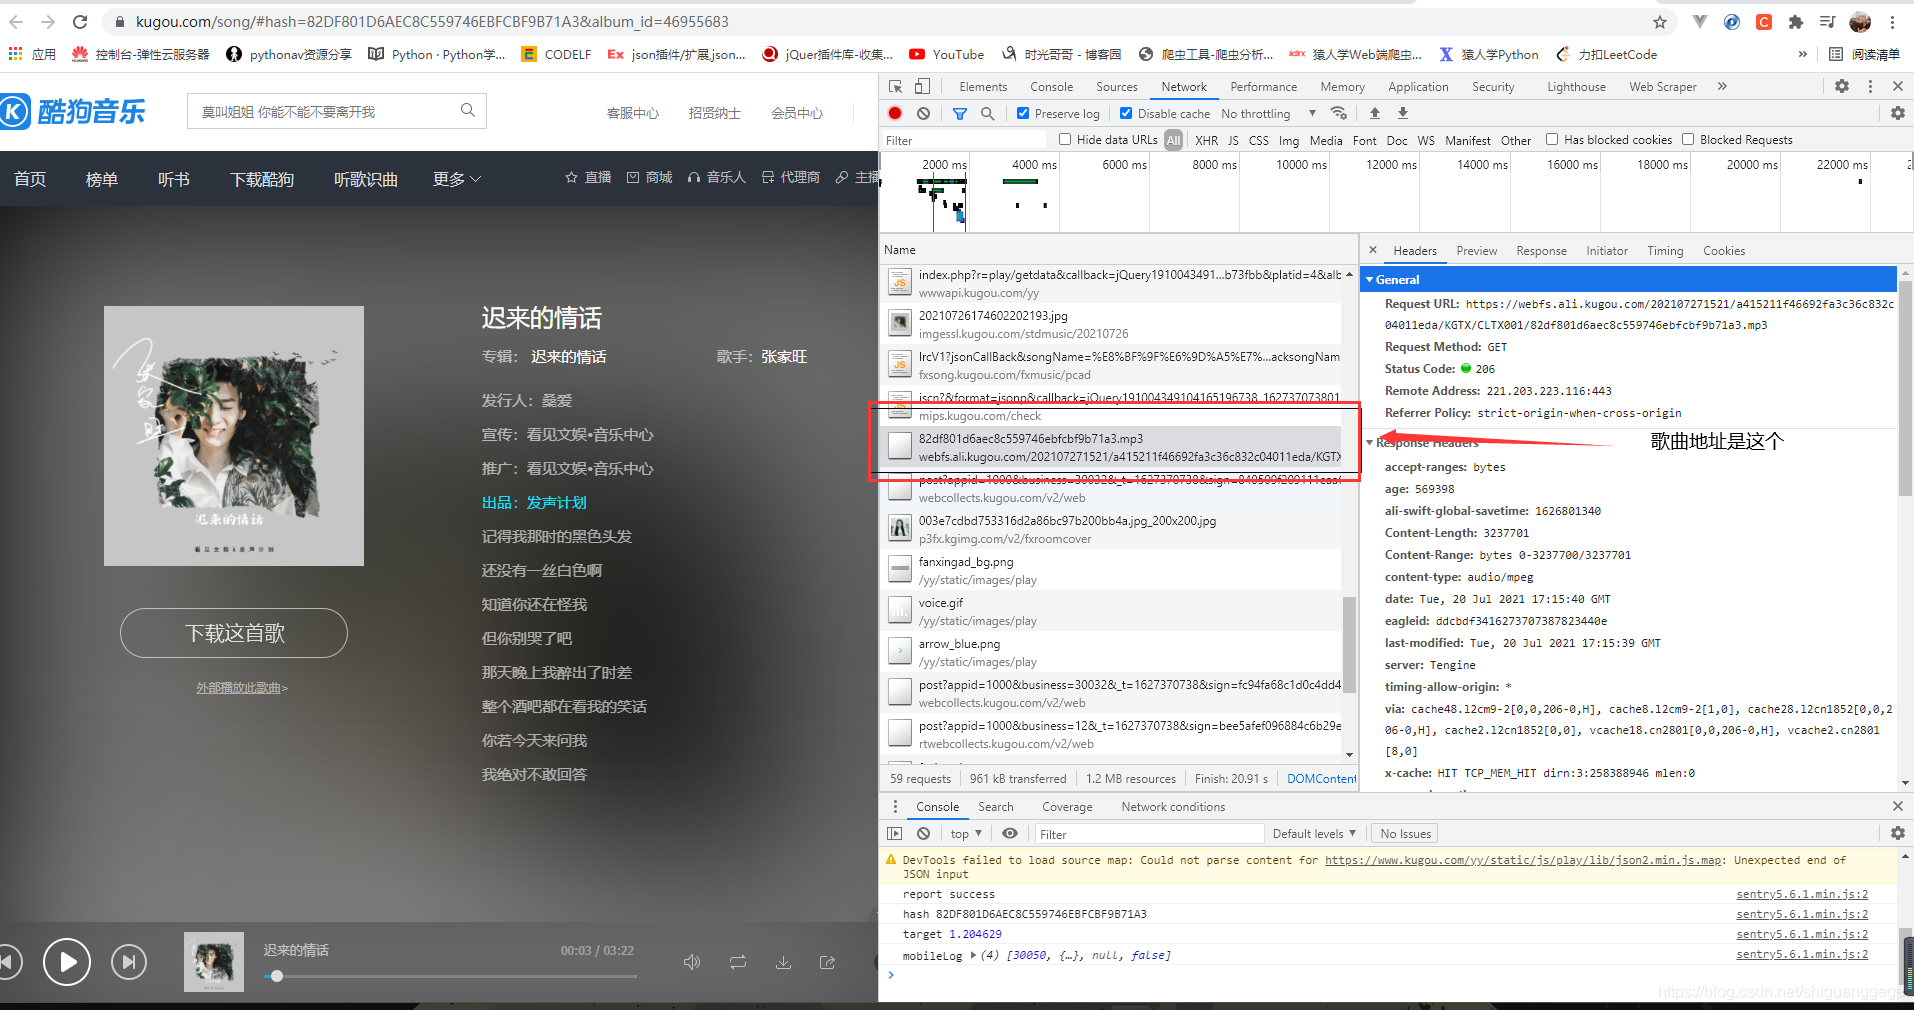
Task: Open network conditions wifi icon
Action: click(1339, 113)
